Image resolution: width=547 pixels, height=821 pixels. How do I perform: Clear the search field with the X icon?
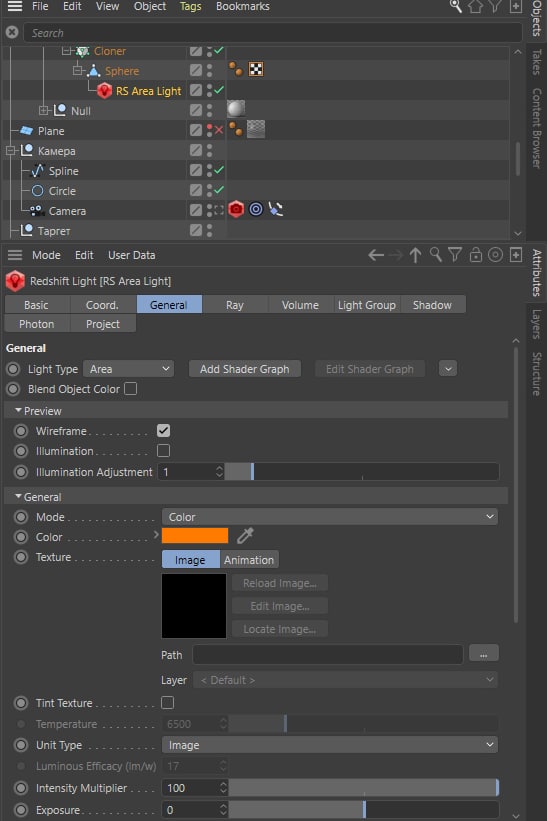point(12,32)
